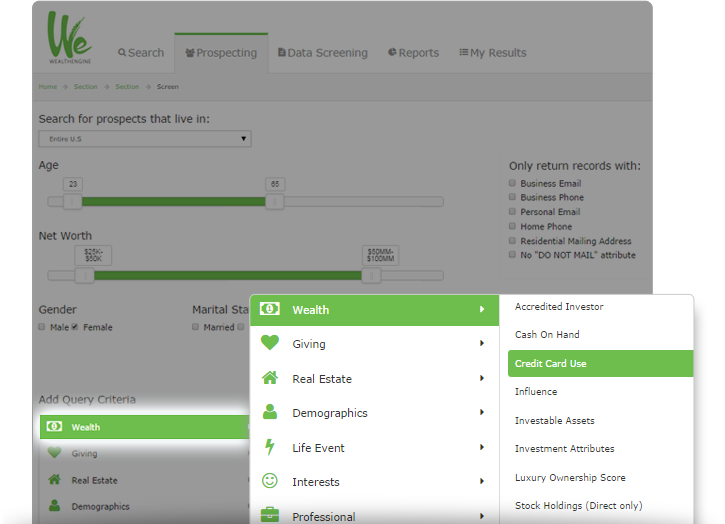Select Influence from the submenu

pyautogui.click(x=536, y=392)
